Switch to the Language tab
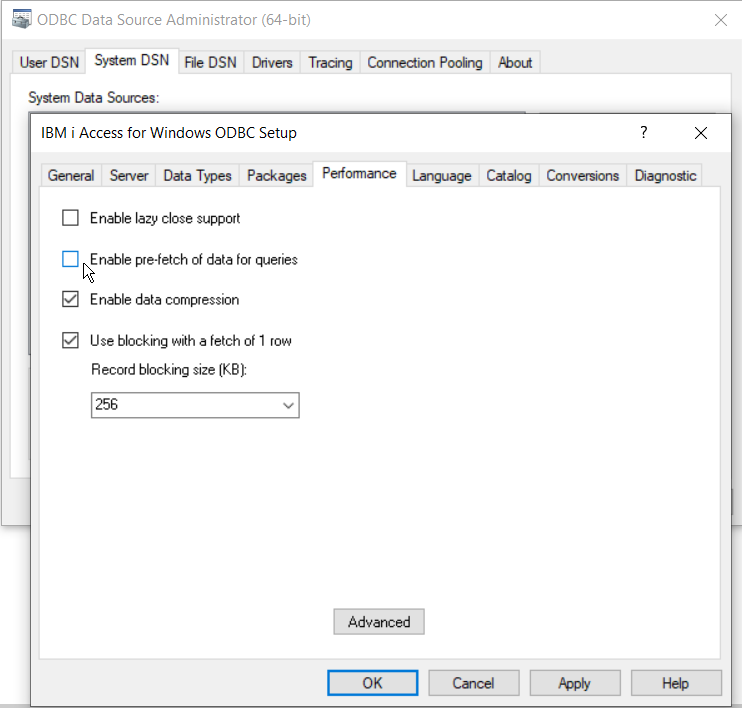Screen dimensions: 742x708 click(x=441, y=175)
